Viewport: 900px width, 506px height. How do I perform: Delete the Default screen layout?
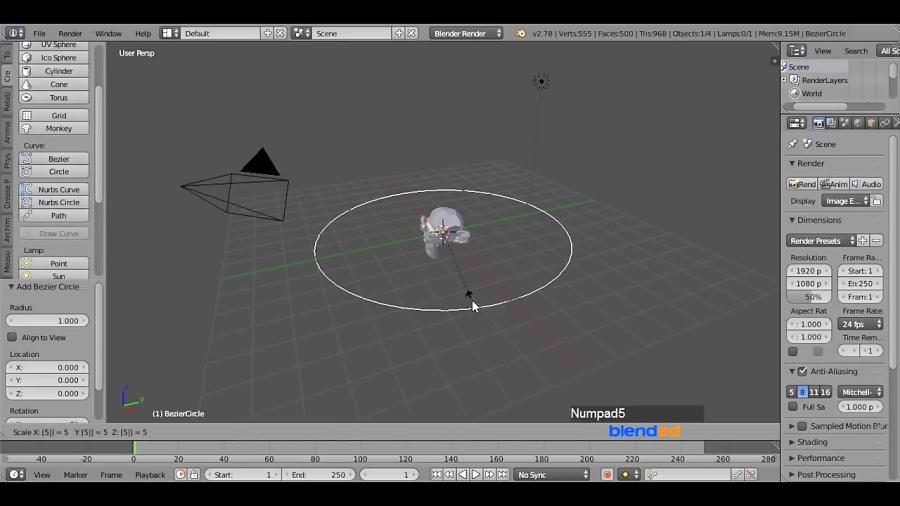click(x=280, y=33)
